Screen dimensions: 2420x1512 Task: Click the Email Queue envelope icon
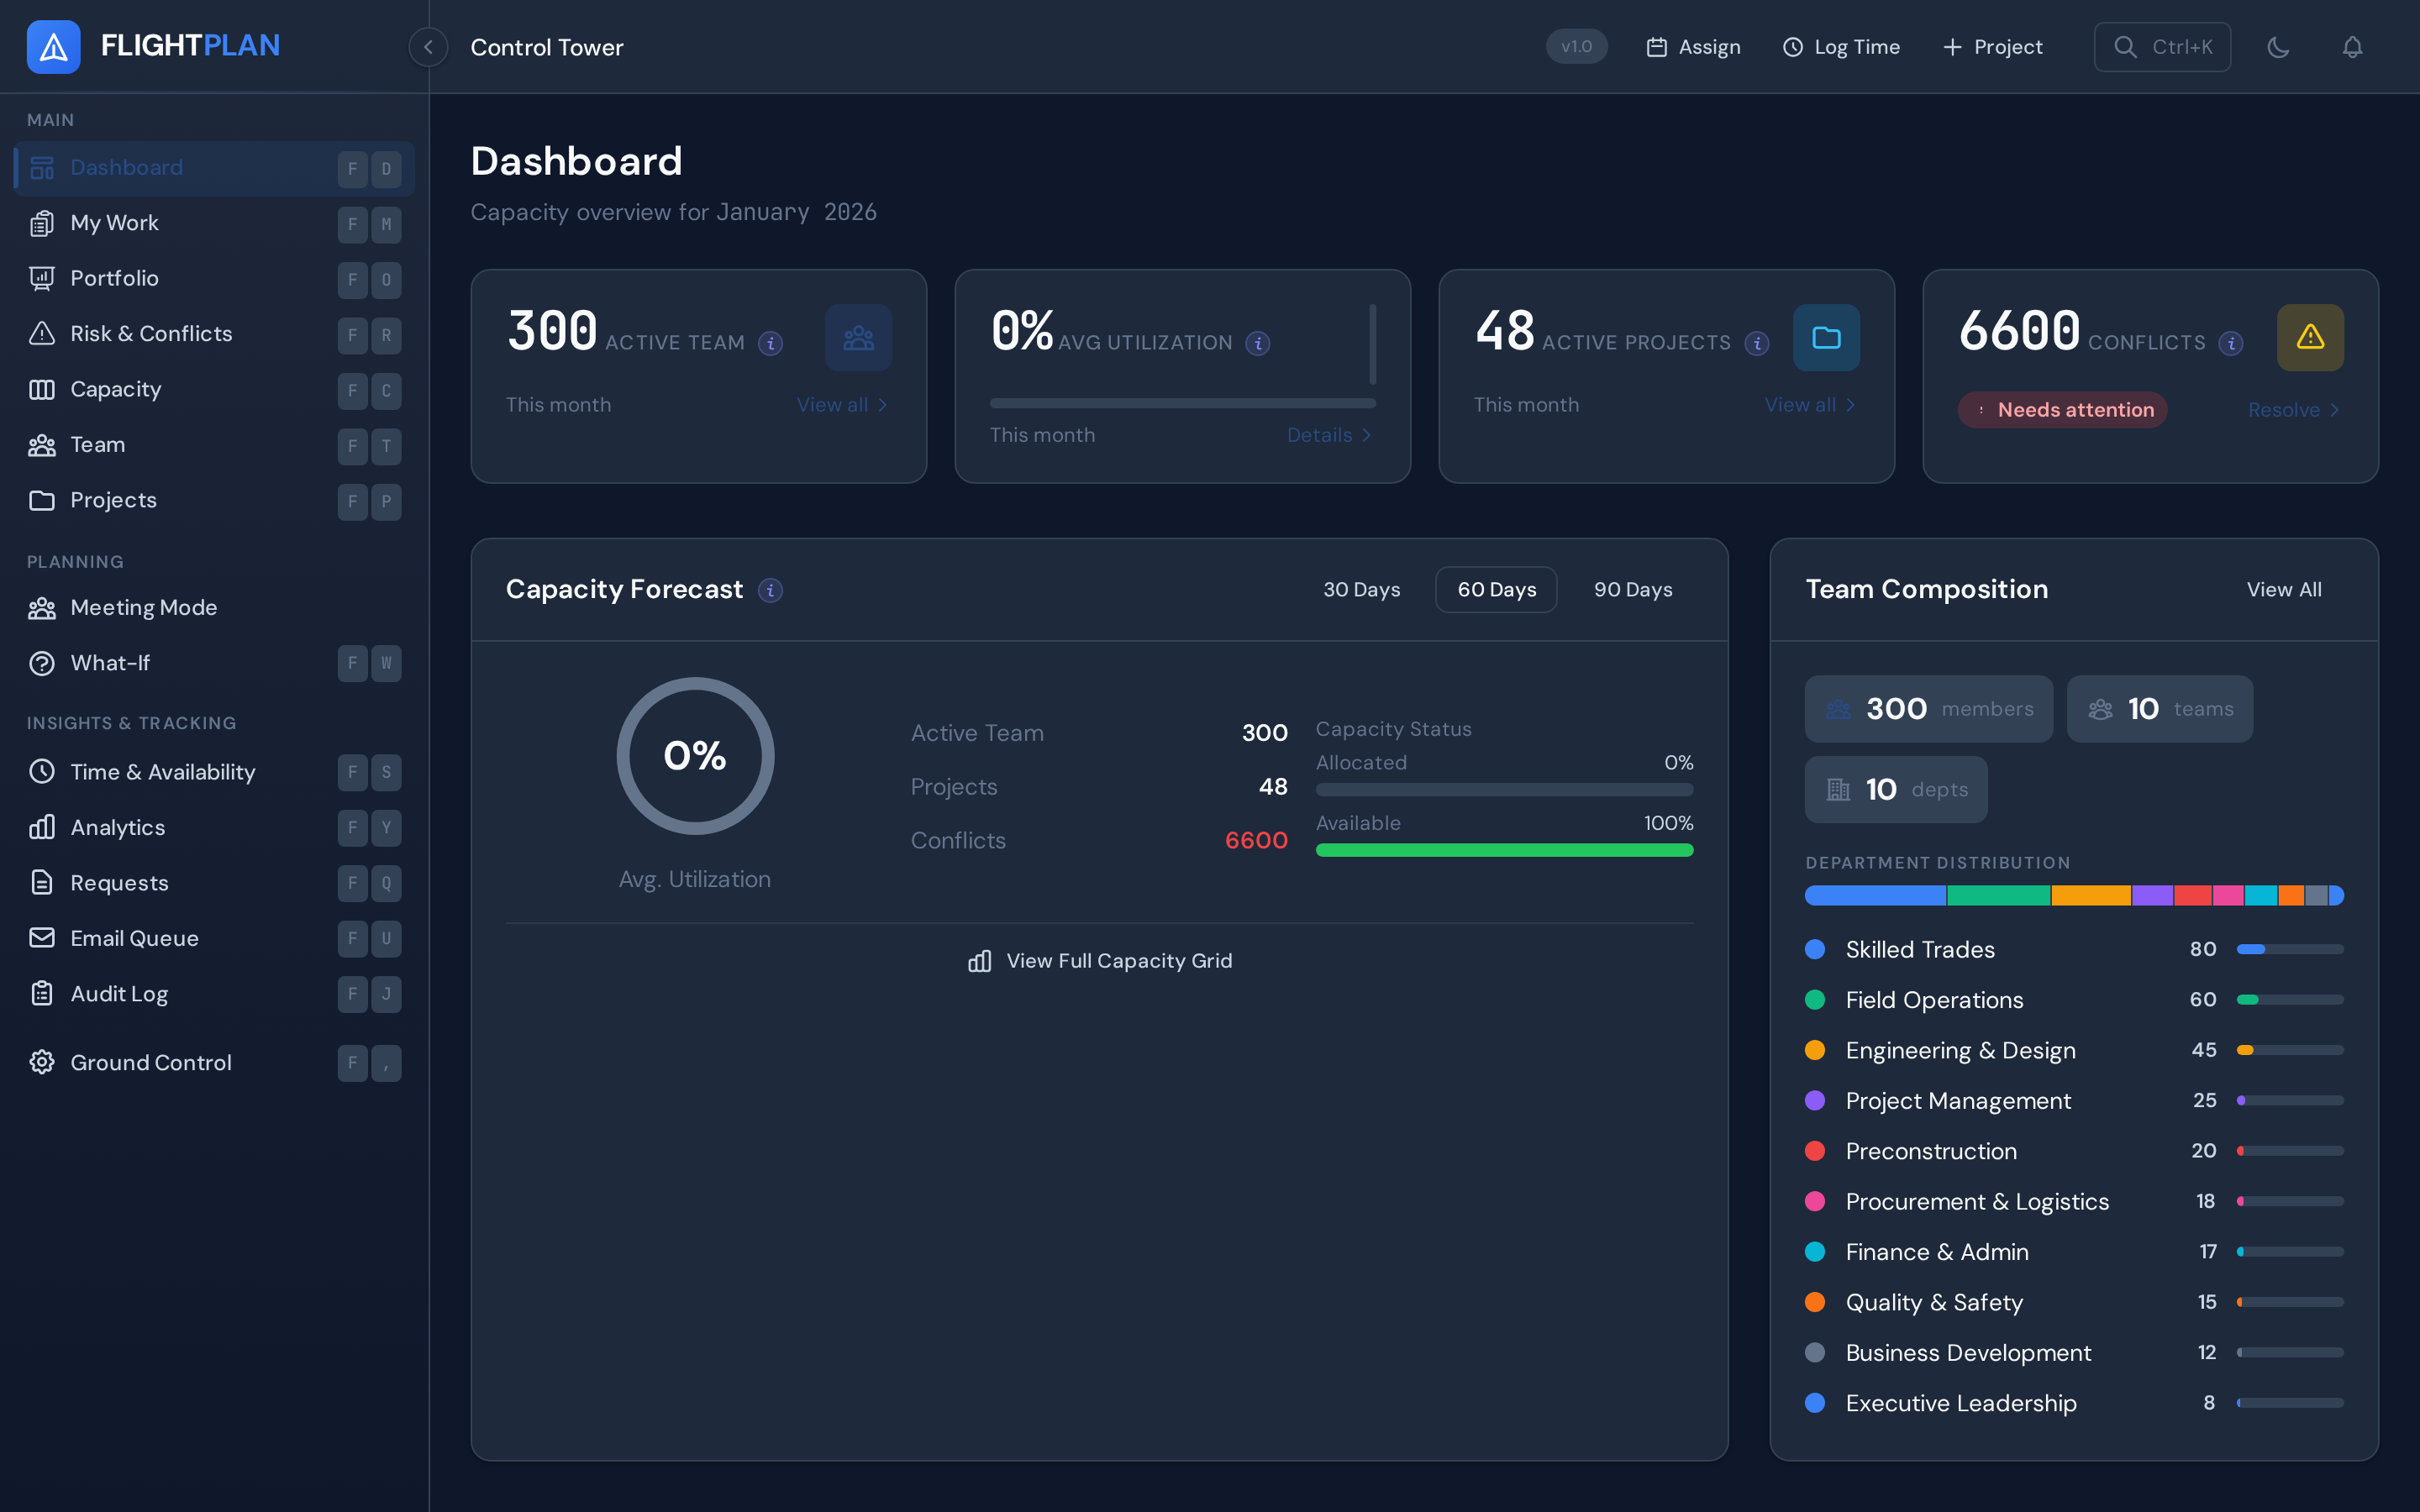(x=42, y=938)
